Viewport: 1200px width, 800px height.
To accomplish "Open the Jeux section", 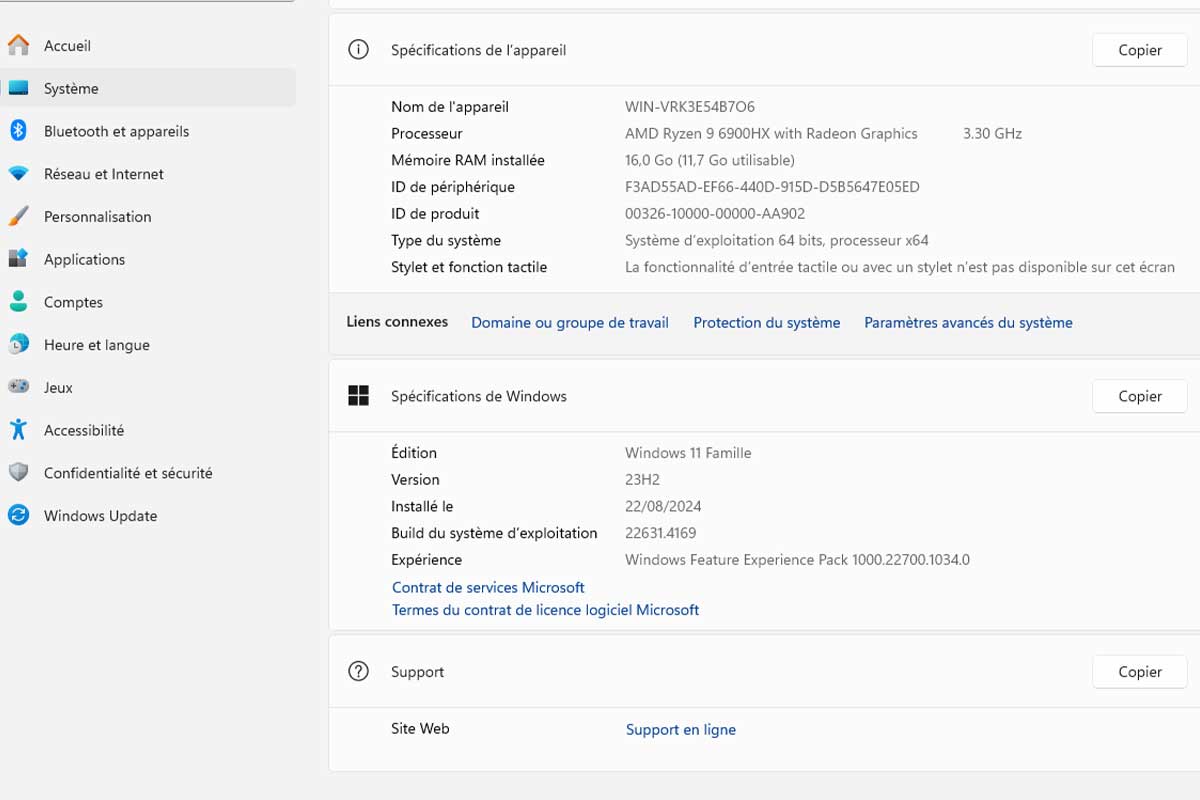I will 148,387.
